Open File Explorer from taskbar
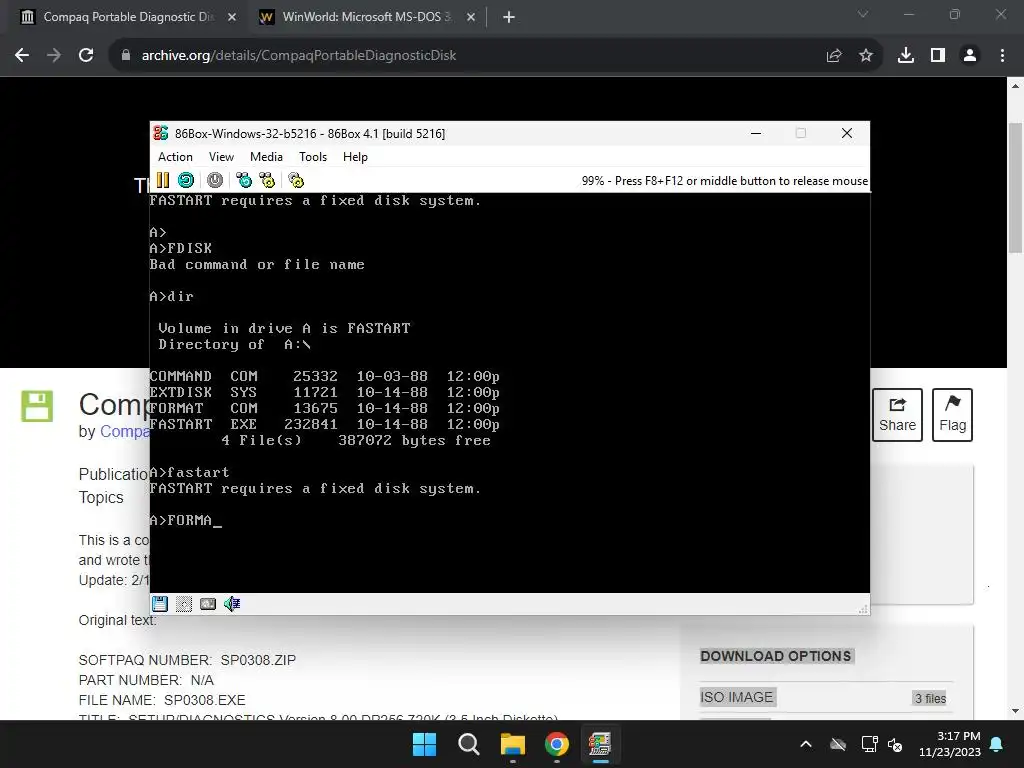 pyautogui.click(x=513, y=744)
